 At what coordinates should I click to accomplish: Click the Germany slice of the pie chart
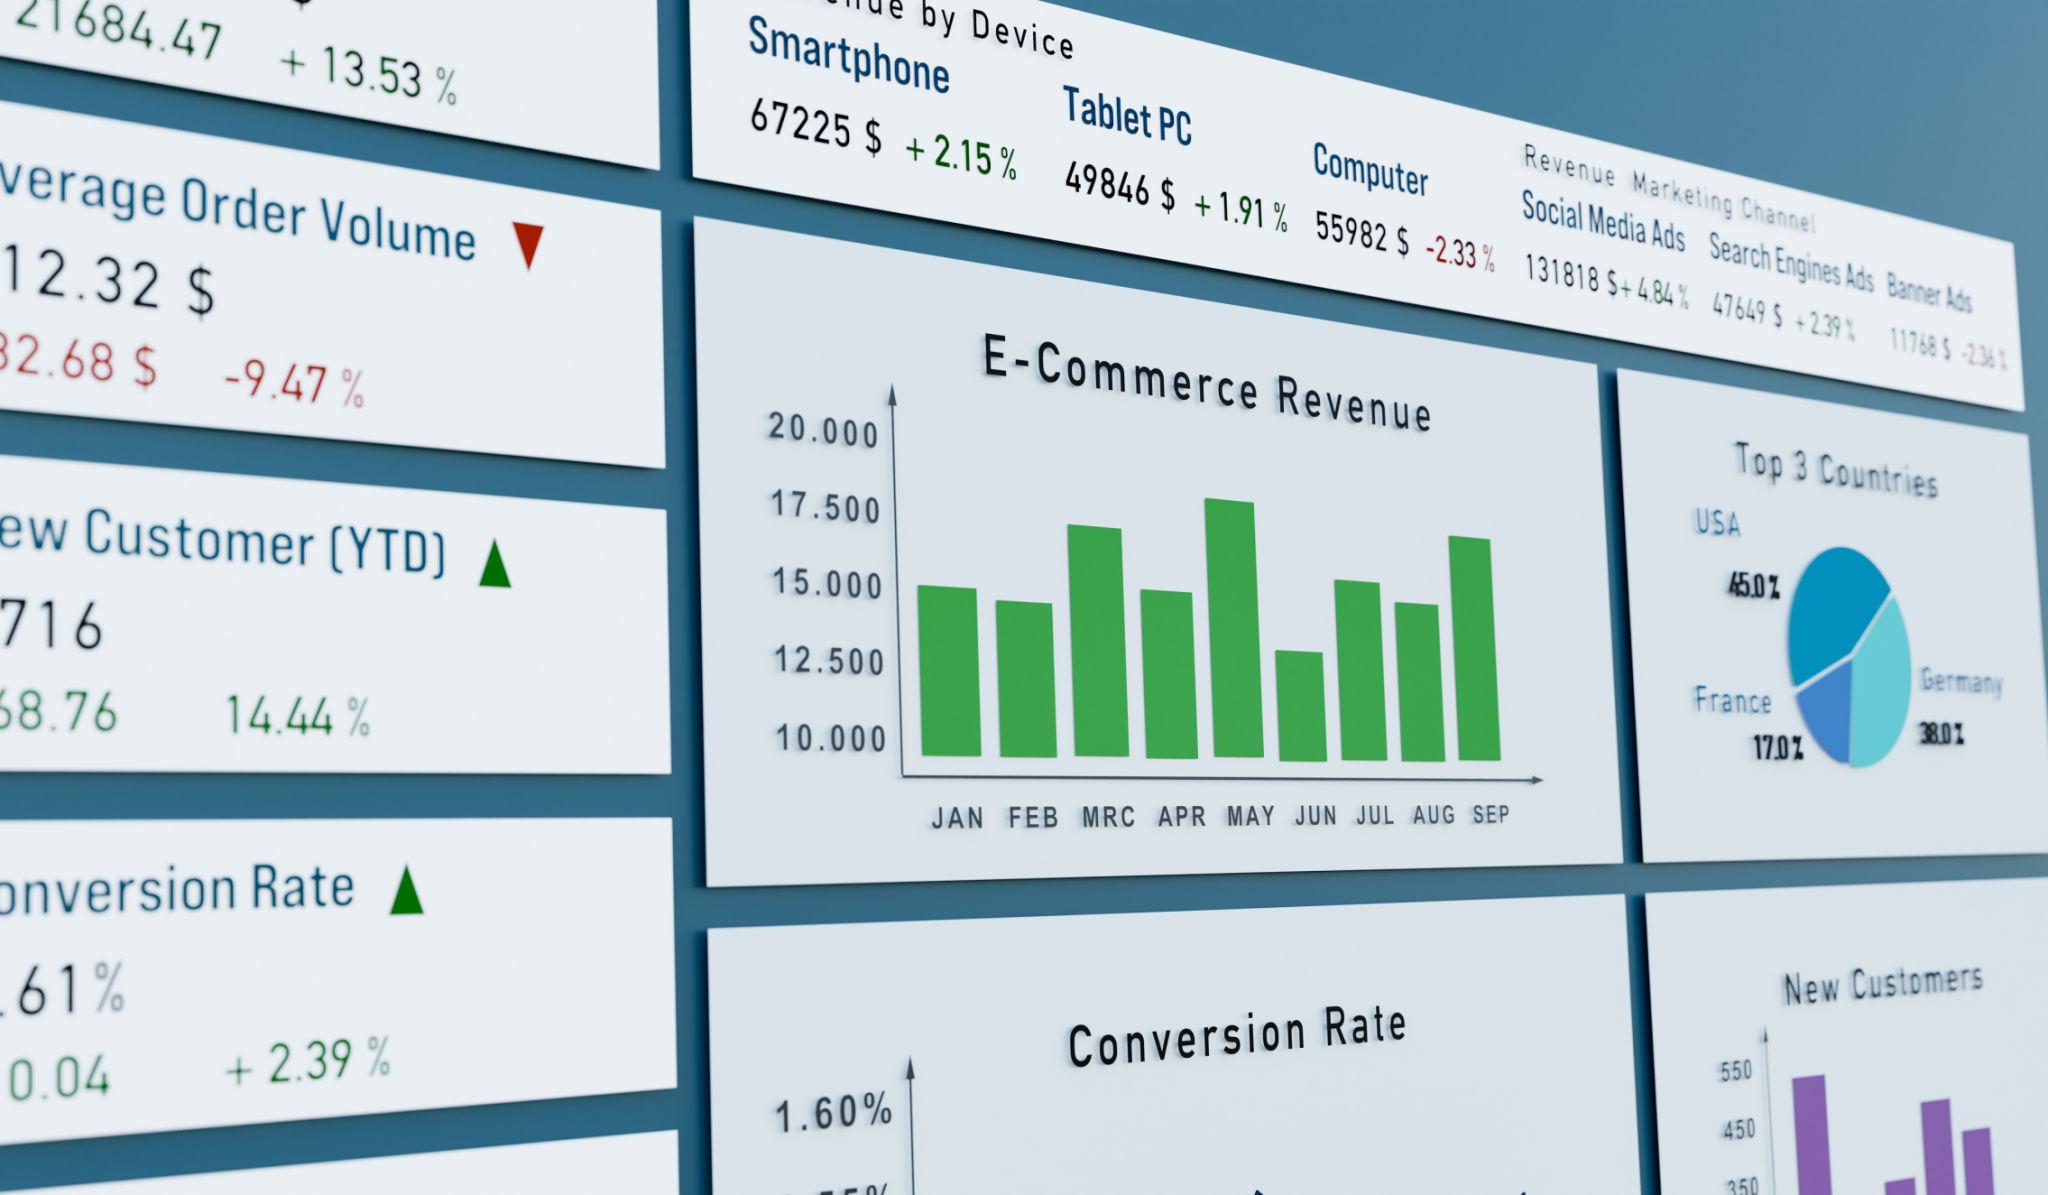tap(1883, 685)
